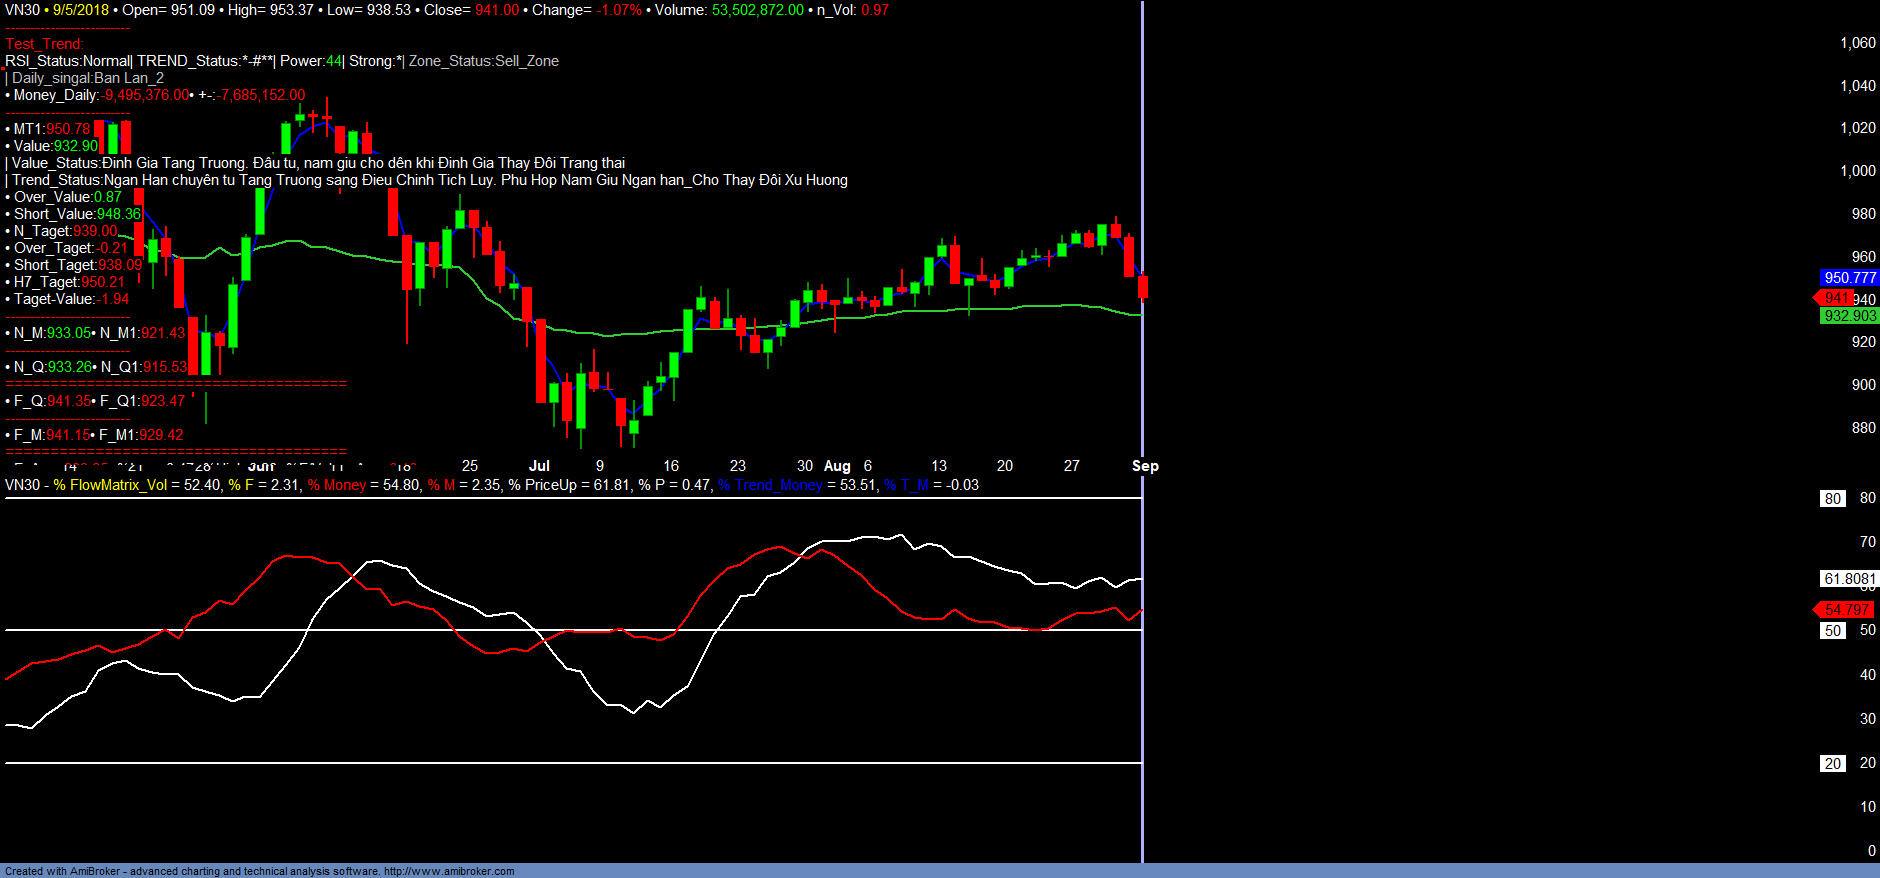Click the red Test_Trend heading
This screenshot has width=1880, height=878.
tap(44, 44)
